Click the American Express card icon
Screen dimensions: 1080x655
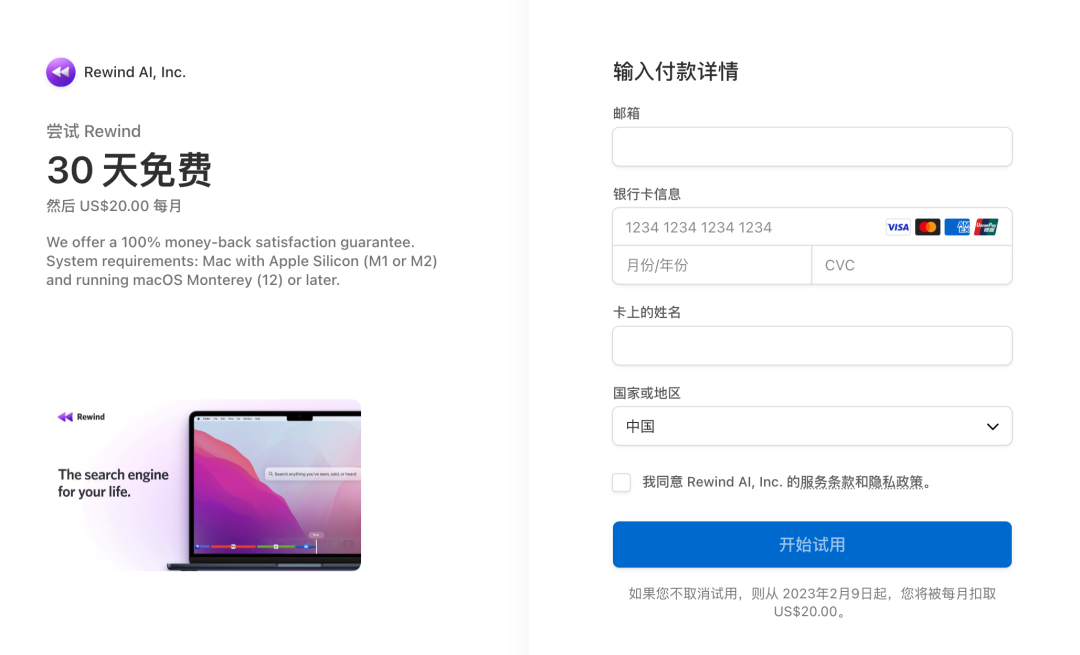tap(957, 227)
